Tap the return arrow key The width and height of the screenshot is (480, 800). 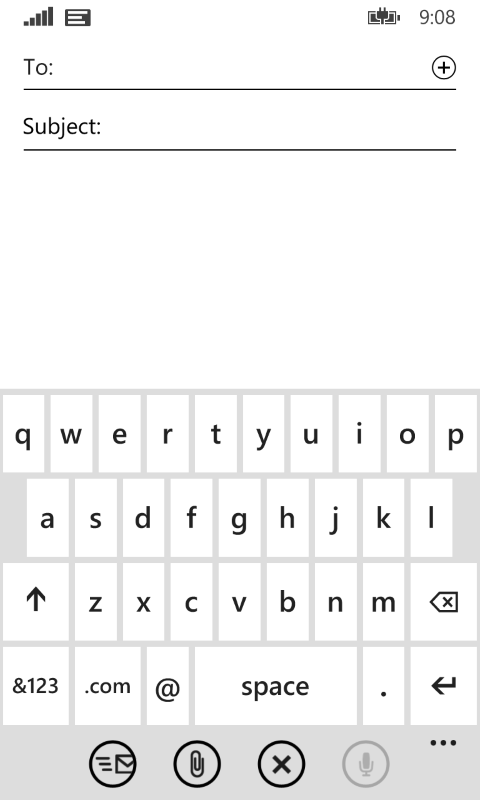(443, 686)
